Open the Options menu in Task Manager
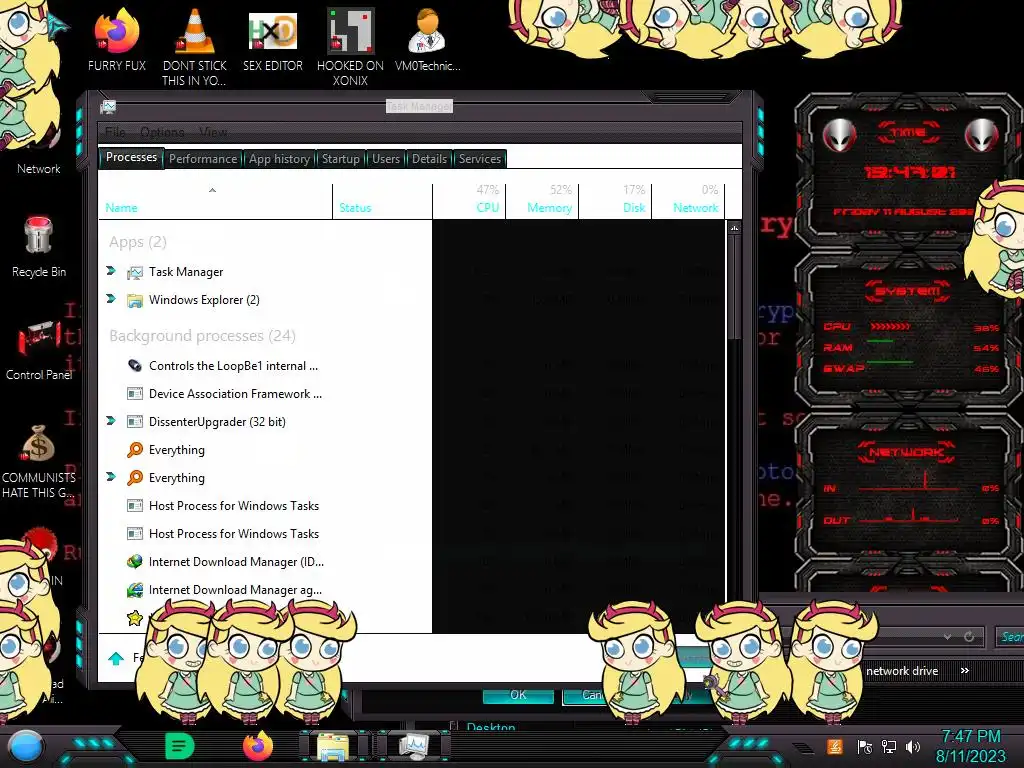The image size is (1024, 768). coord(162,133)
